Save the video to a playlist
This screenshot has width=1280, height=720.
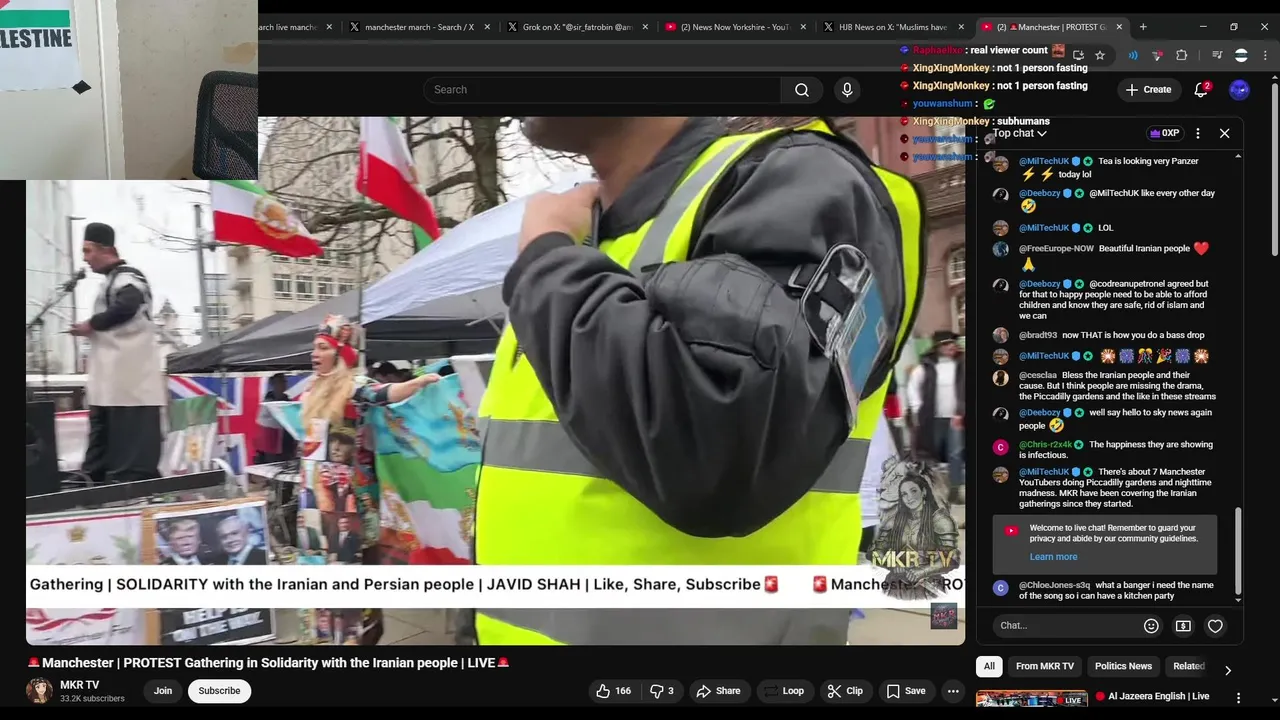pos(905,691)
